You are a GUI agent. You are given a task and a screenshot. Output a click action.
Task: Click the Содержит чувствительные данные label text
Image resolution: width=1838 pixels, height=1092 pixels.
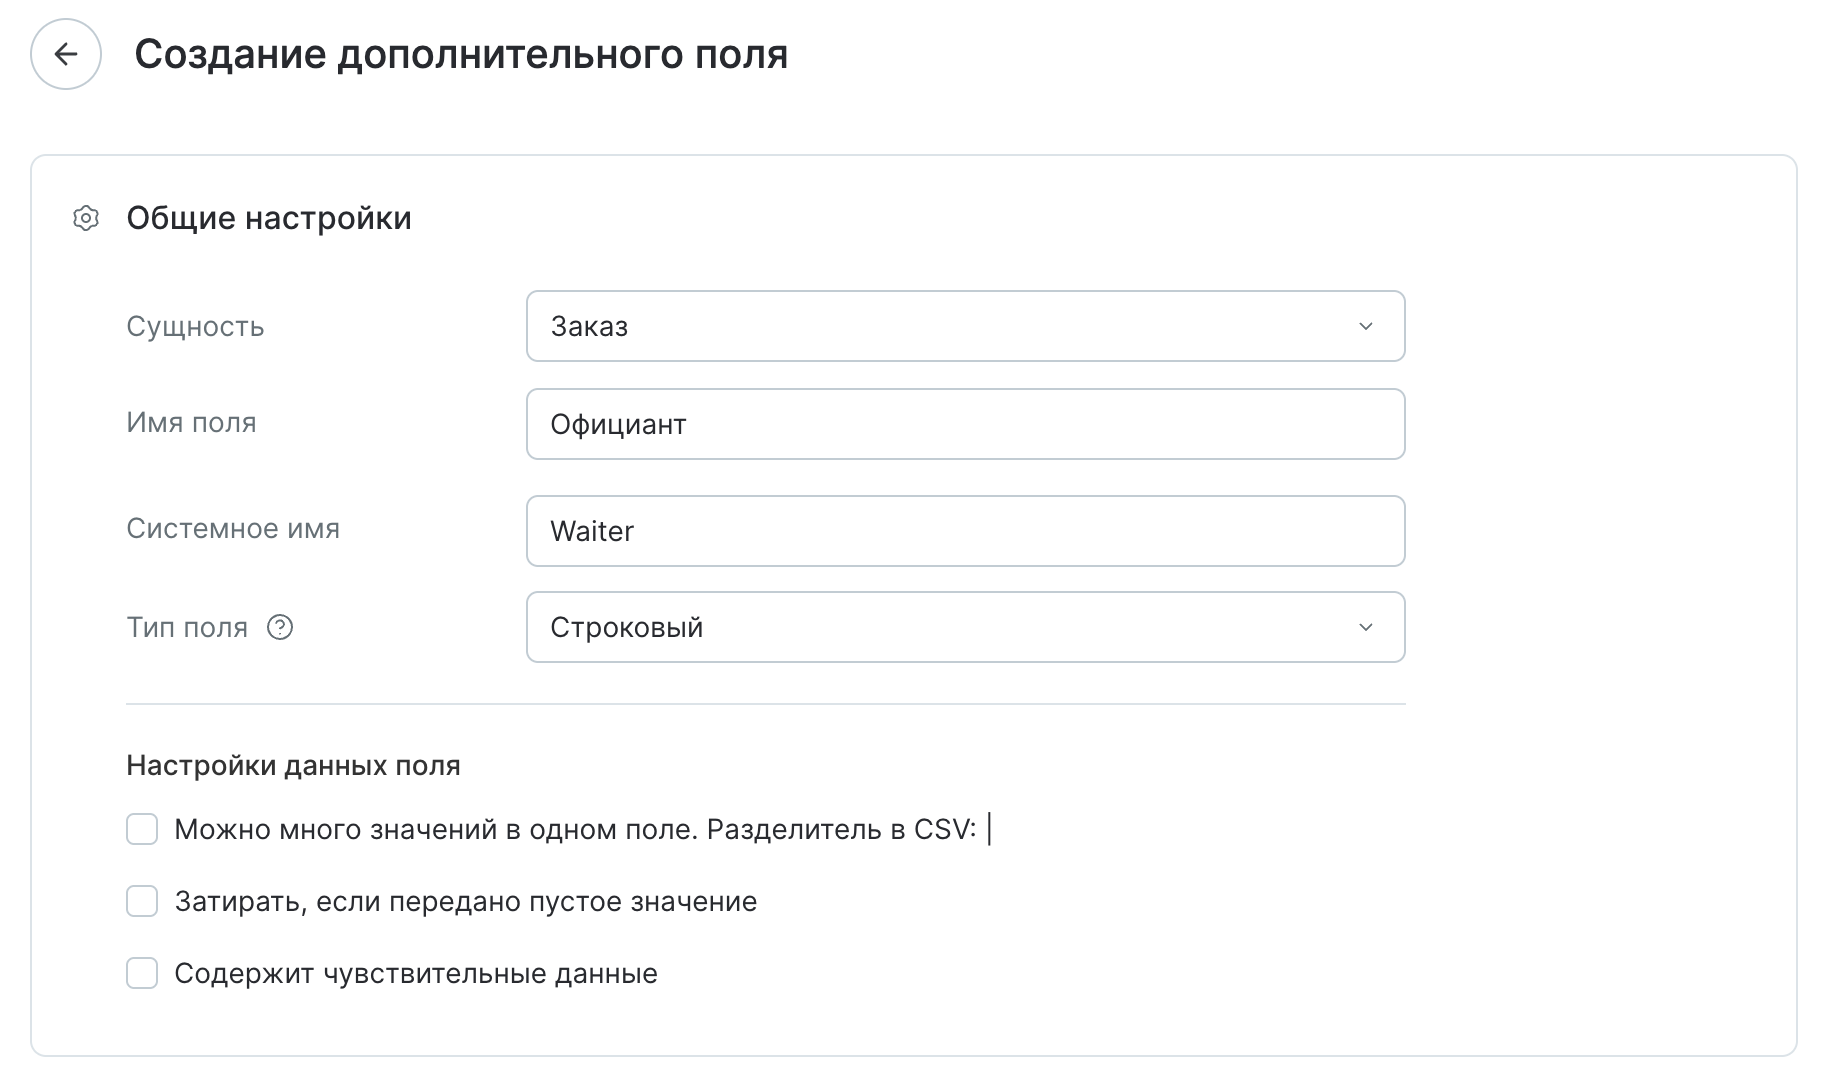tap(415, 973)
